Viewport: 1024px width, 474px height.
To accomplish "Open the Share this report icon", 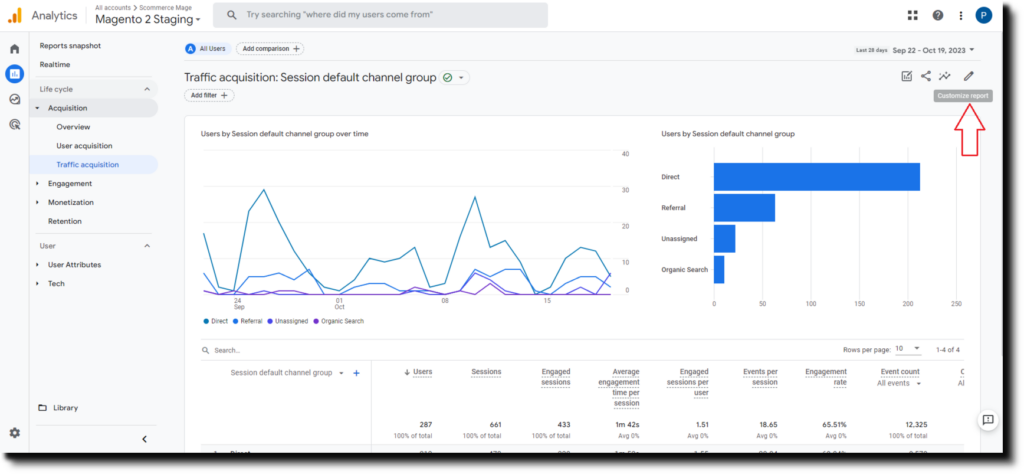I will click(926, 76).
